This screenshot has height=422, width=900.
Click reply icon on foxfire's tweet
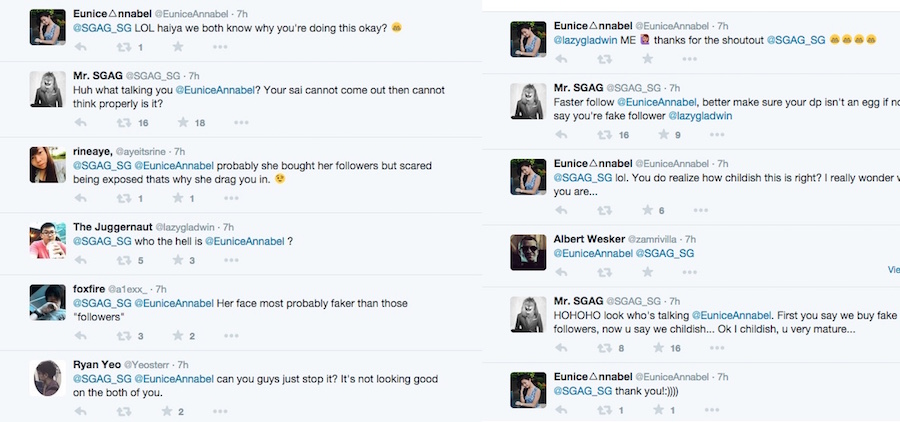(83, 336)
